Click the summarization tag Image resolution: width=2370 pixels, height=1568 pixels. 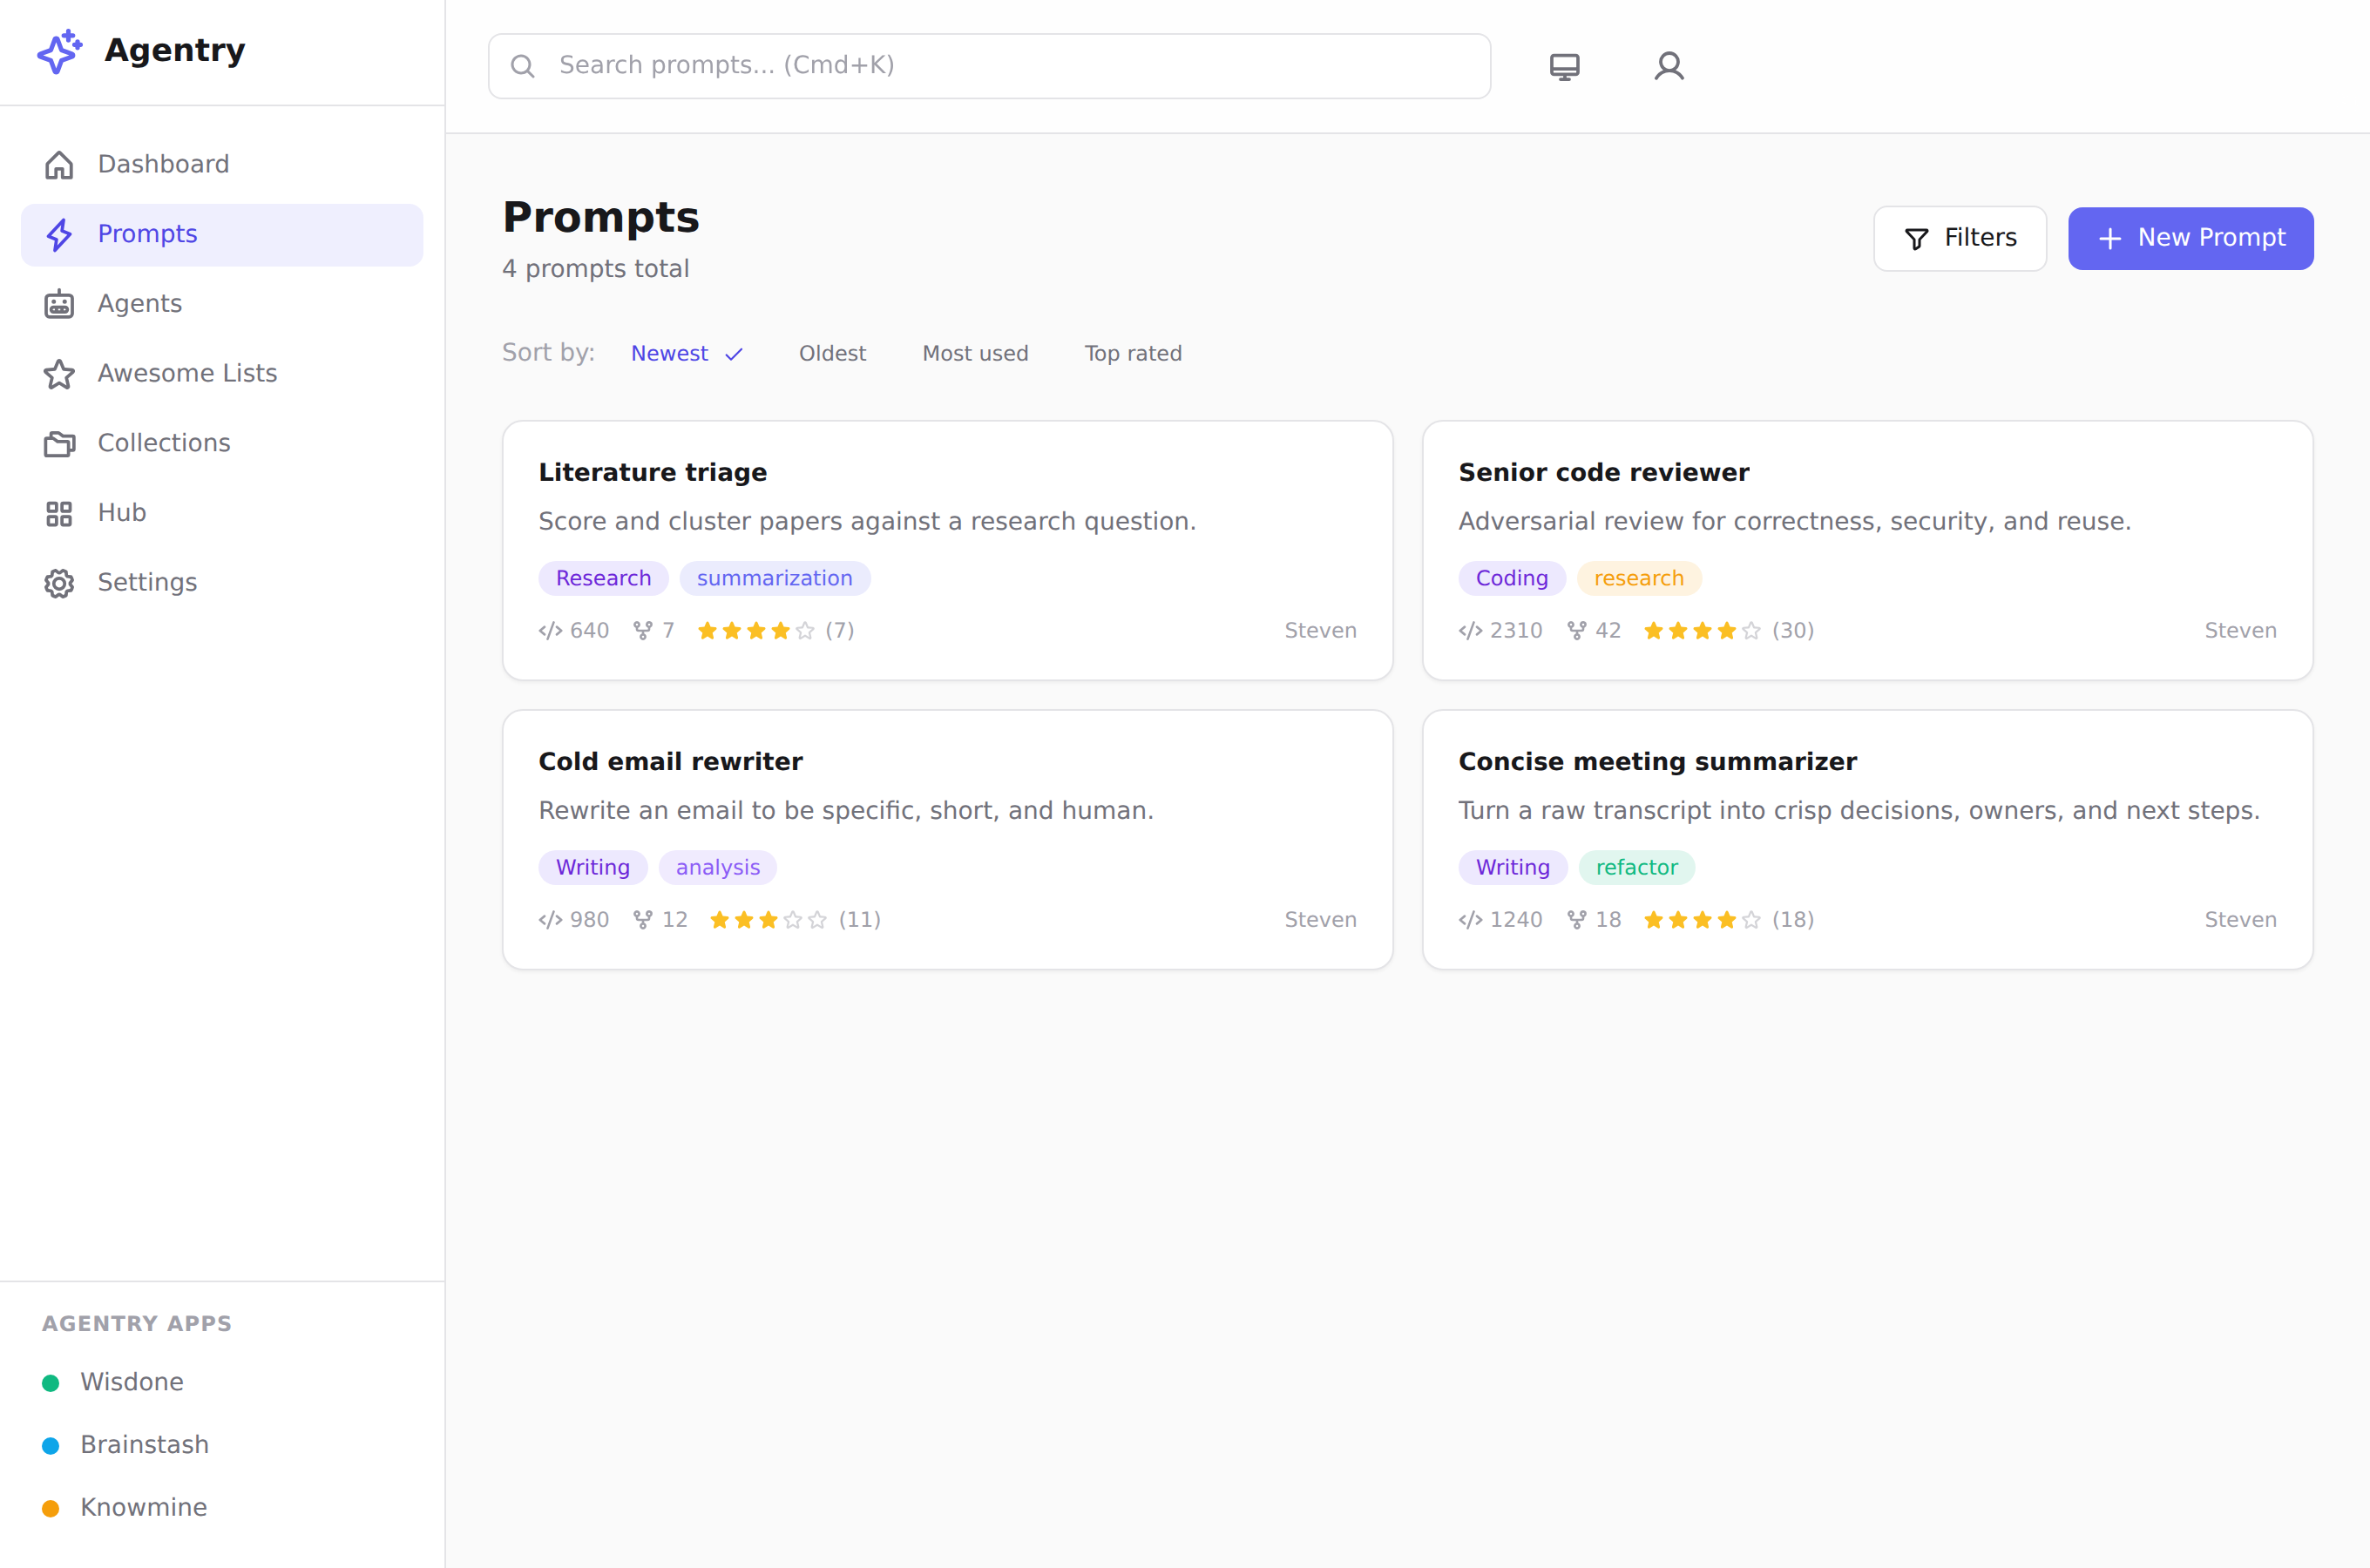pos(775,578)
